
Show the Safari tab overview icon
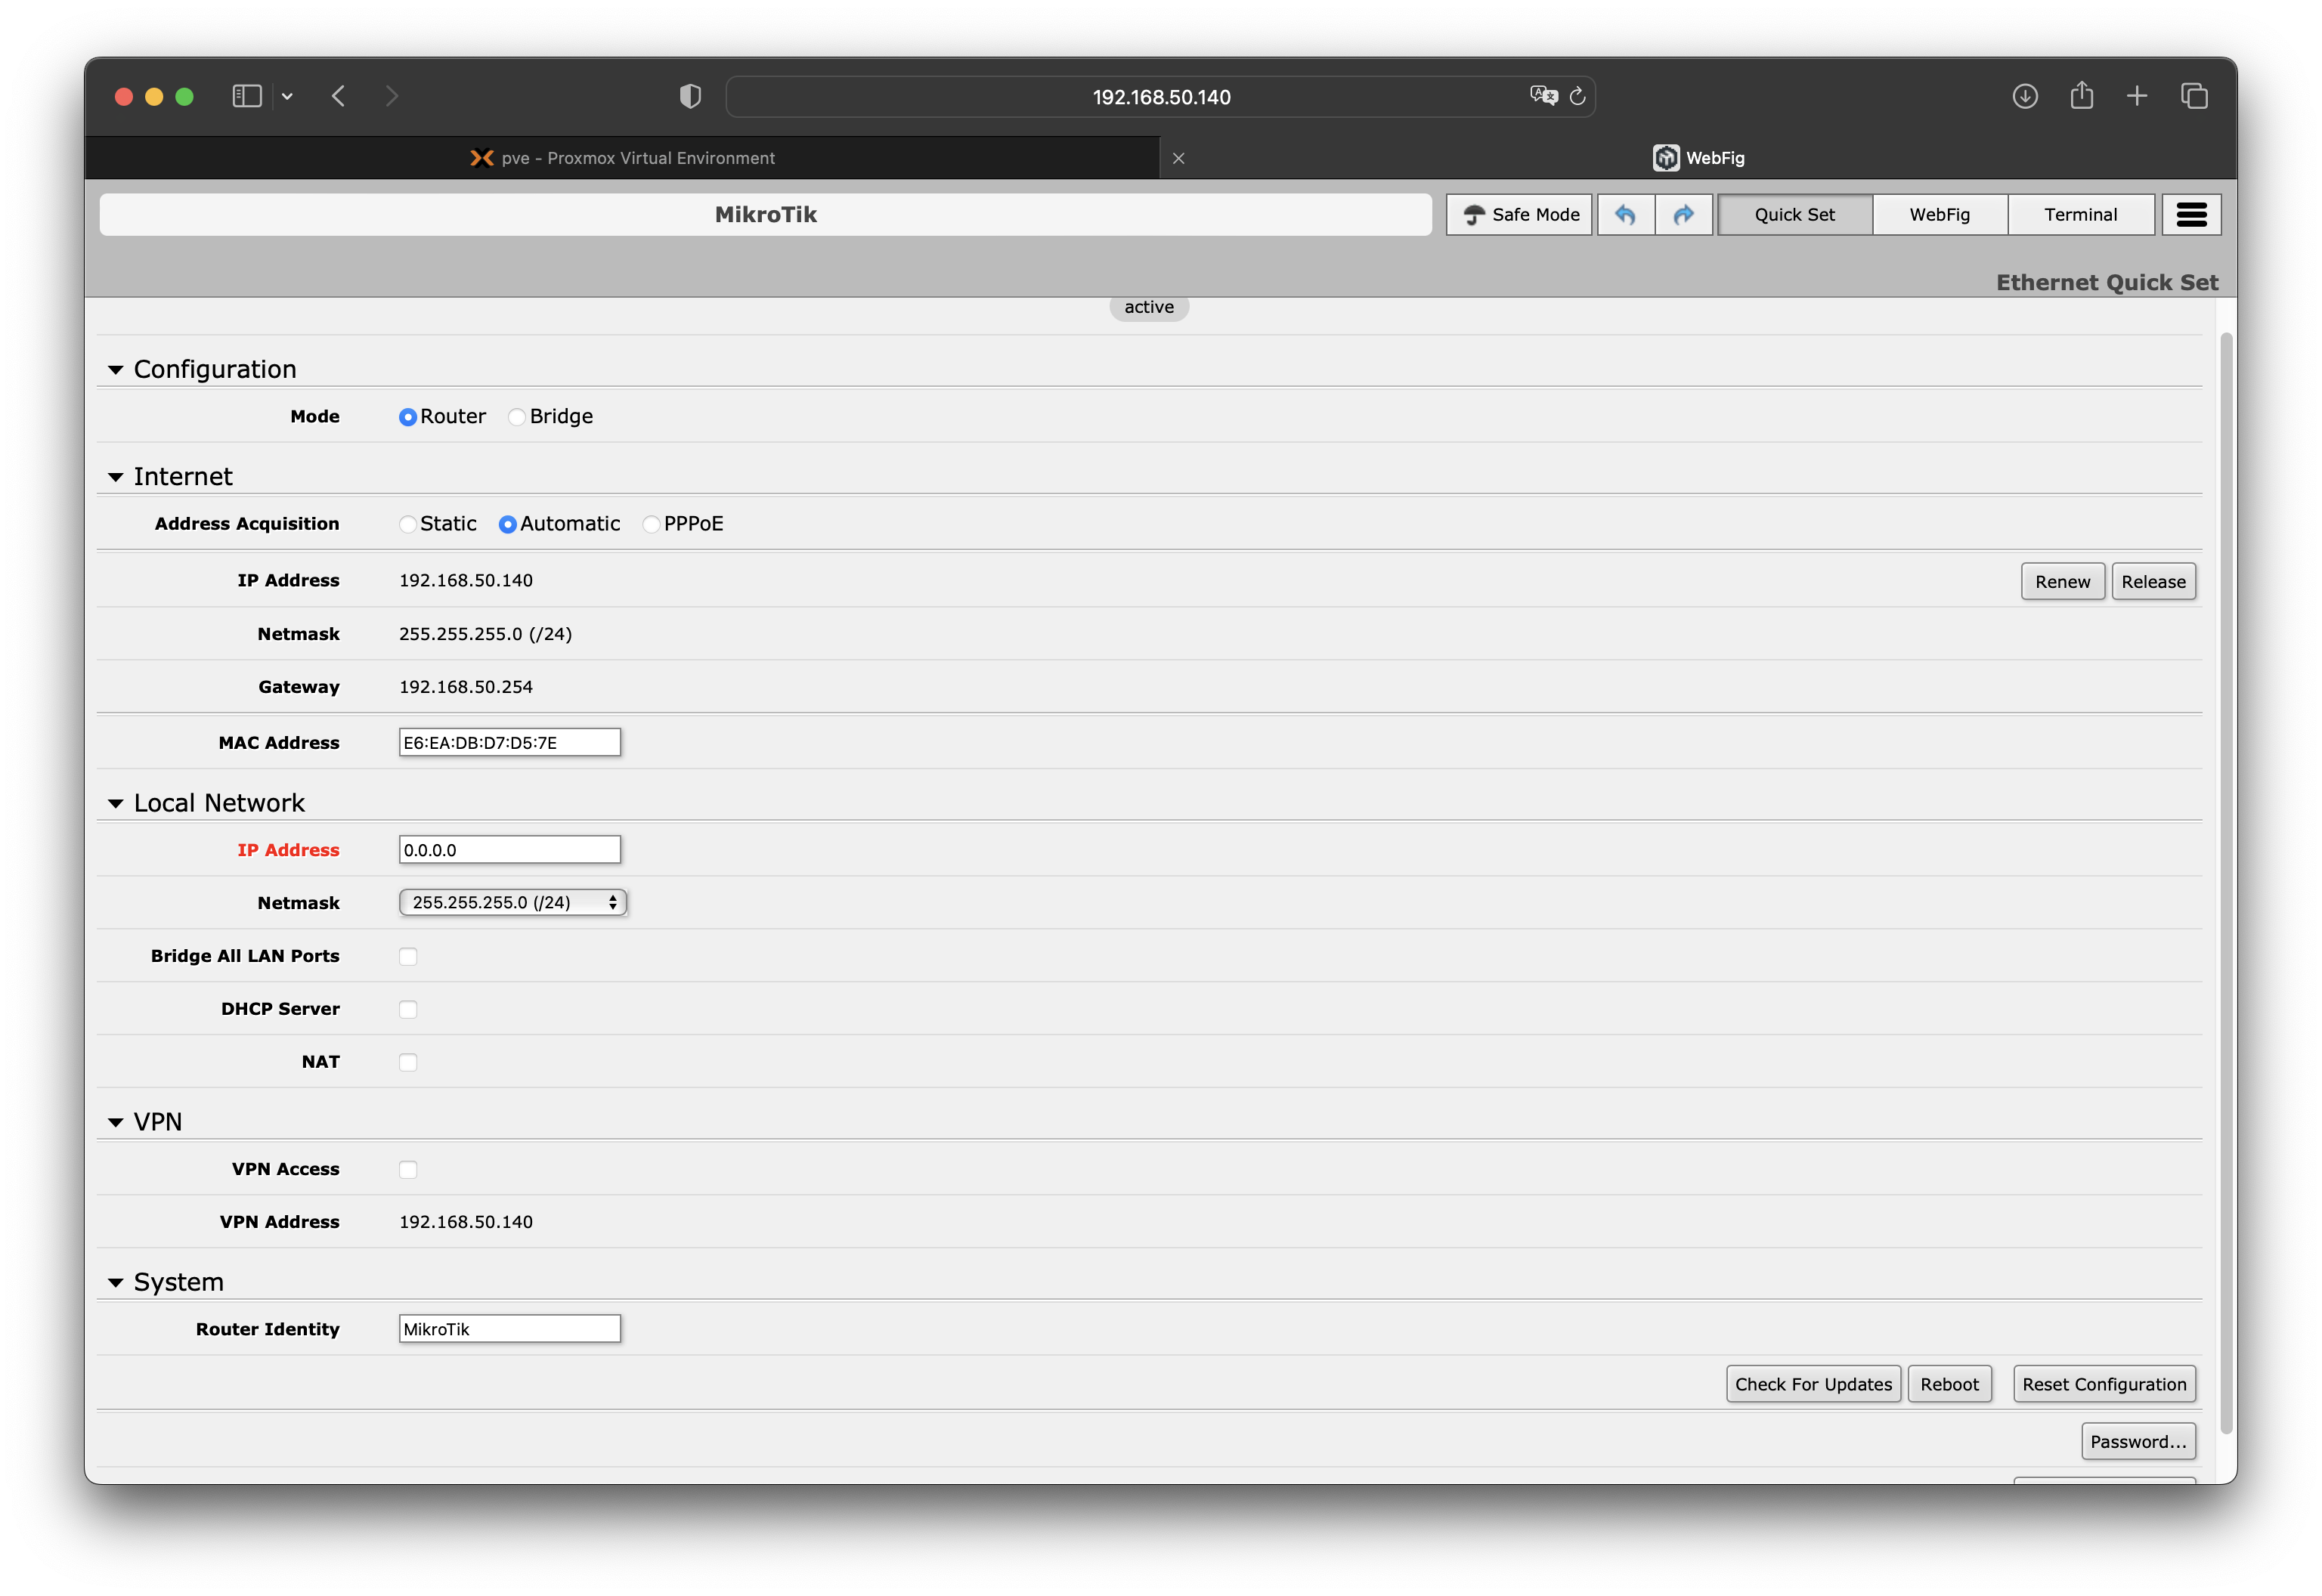(x=2194, y=97)
